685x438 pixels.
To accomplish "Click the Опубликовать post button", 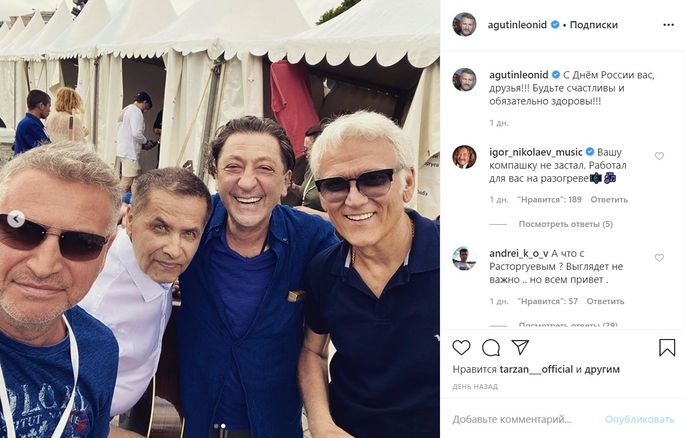I will pyautogui.click(x=640, y=420).
